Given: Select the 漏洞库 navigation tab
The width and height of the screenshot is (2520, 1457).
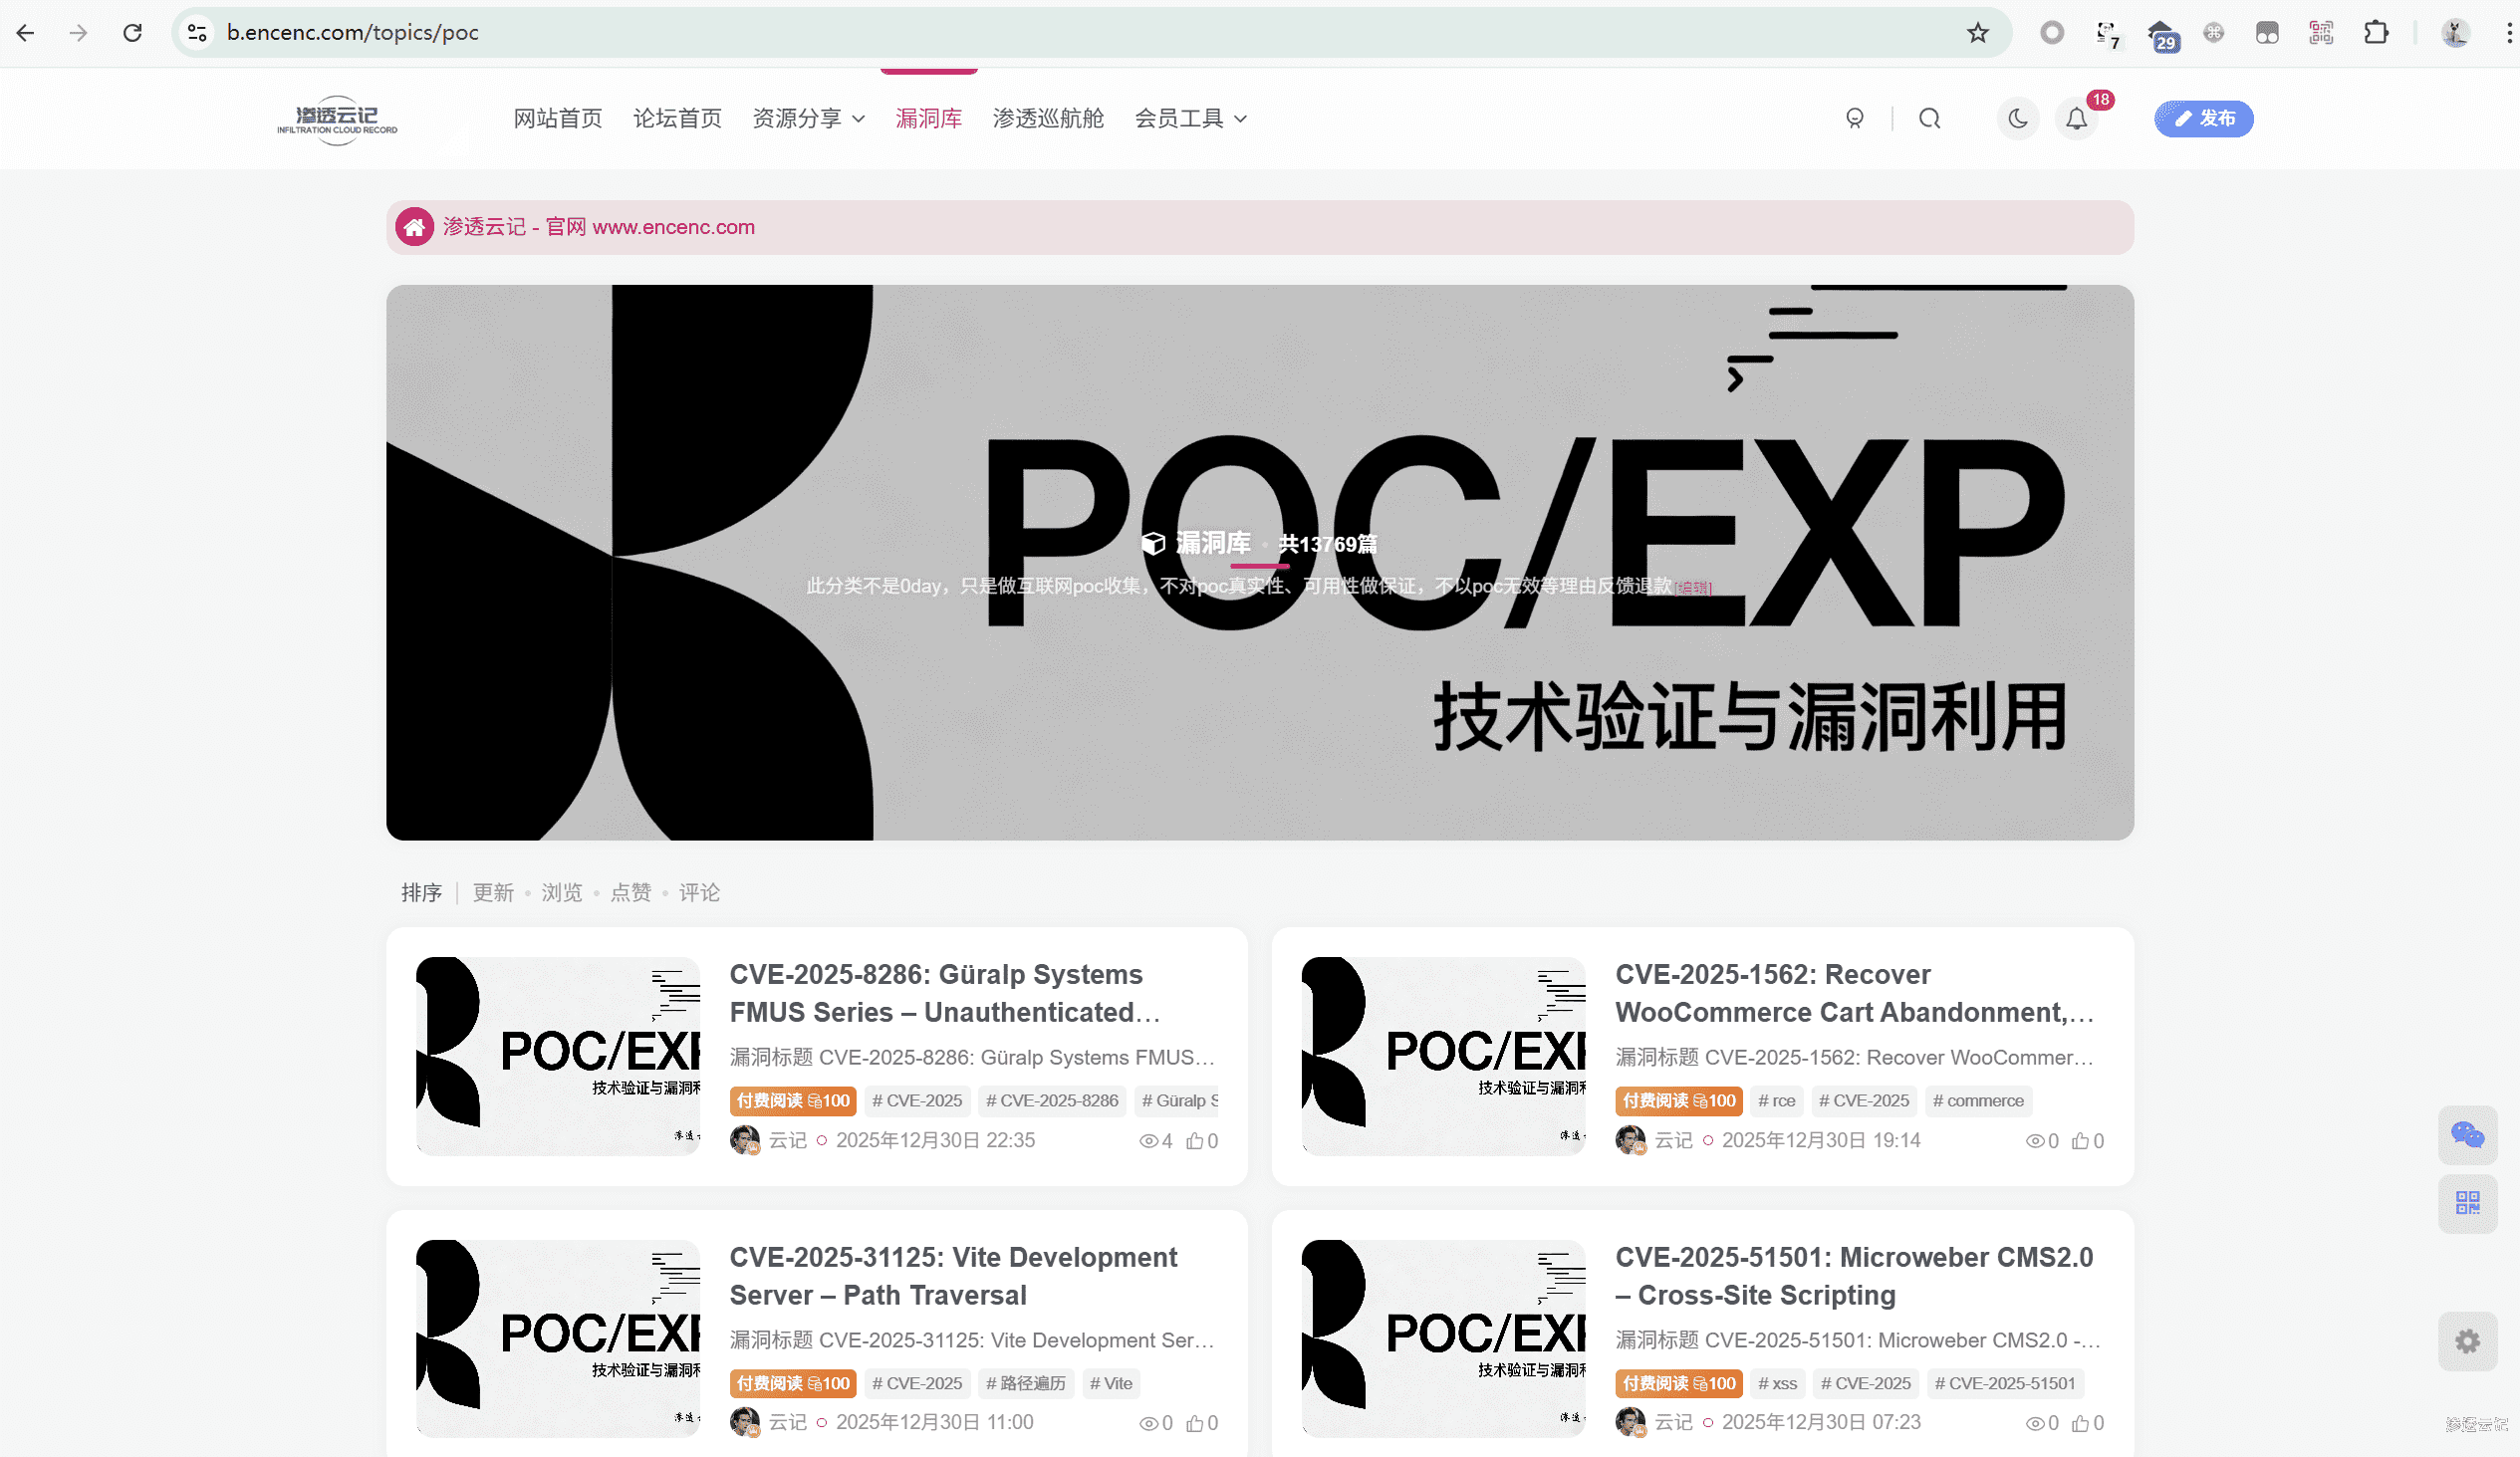Looking at the screenshot, I should [928, 118].
